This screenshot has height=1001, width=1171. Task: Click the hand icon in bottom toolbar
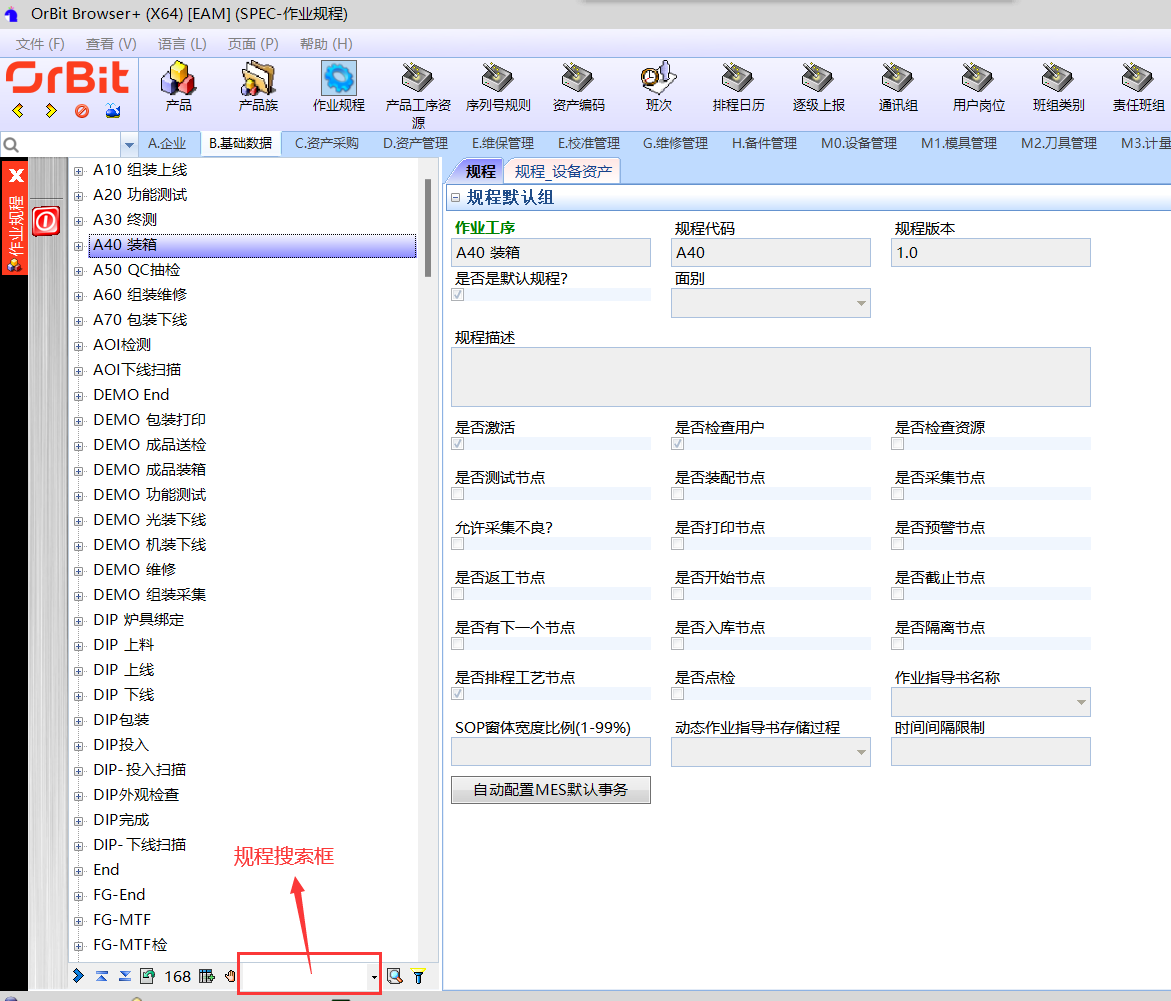(x=230, y=976)
